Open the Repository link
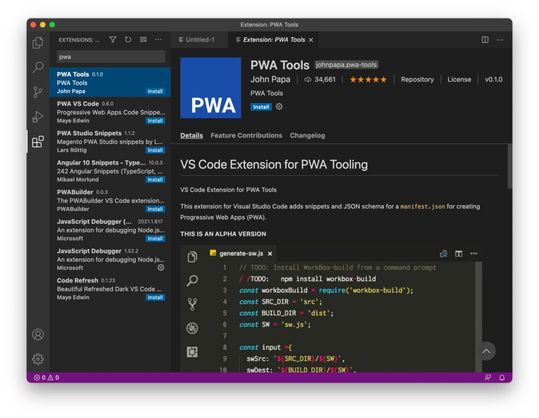 [x=417, y=79]
